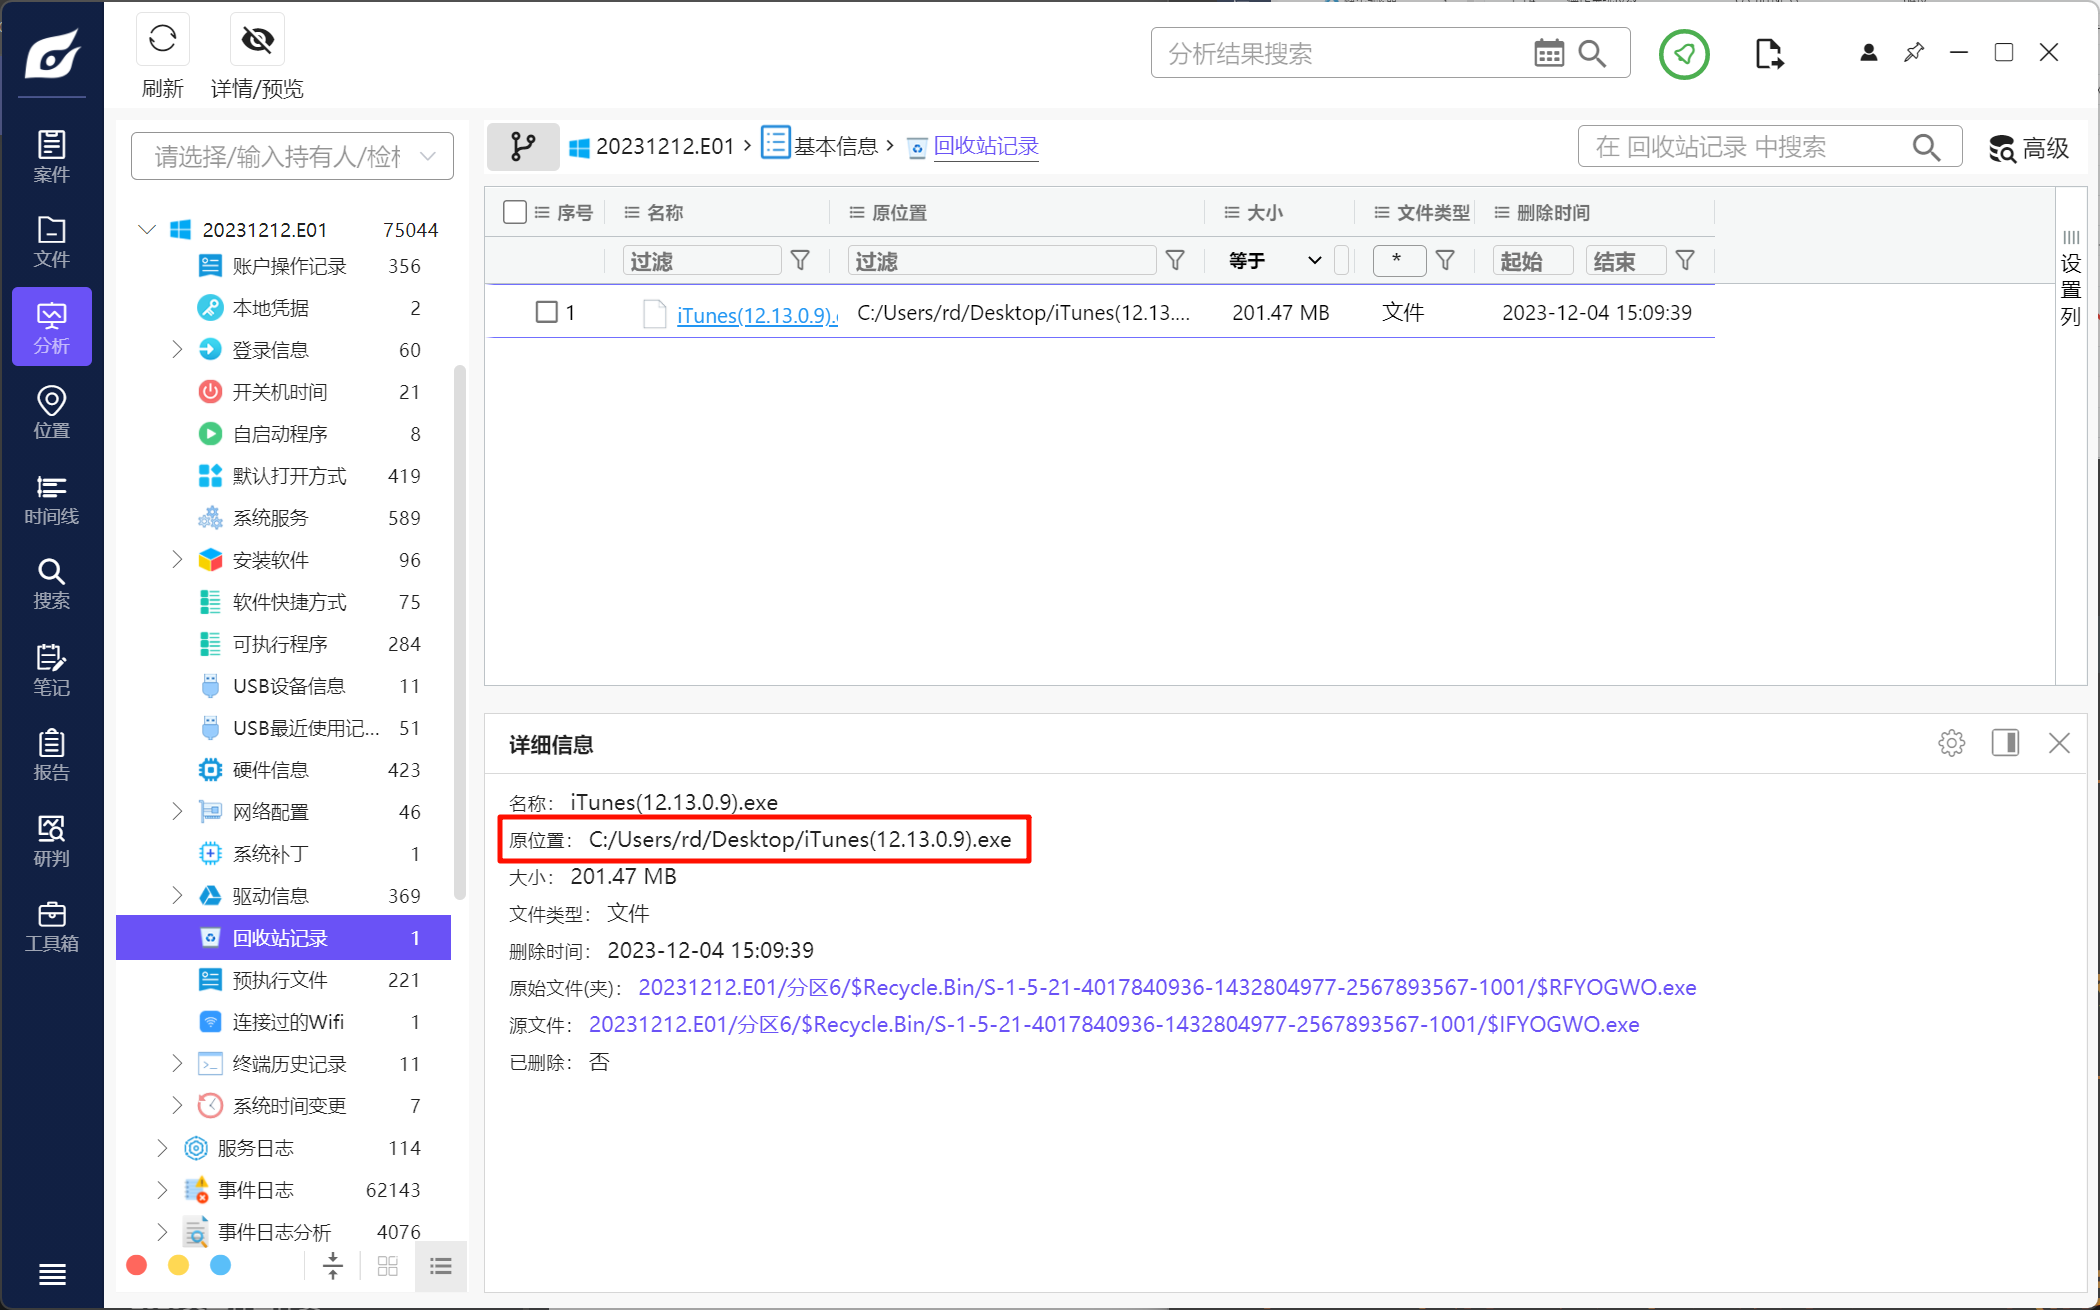
Task: Click 基本信息 in the breadcrumb
Action: [835, 147]
